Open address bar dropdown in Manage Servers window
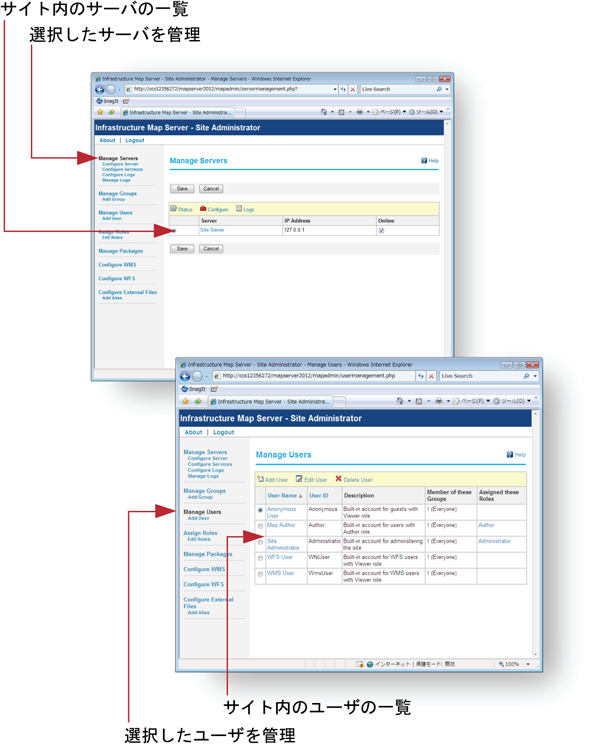Viewport: 600px width, 744px height. (335, 89)
